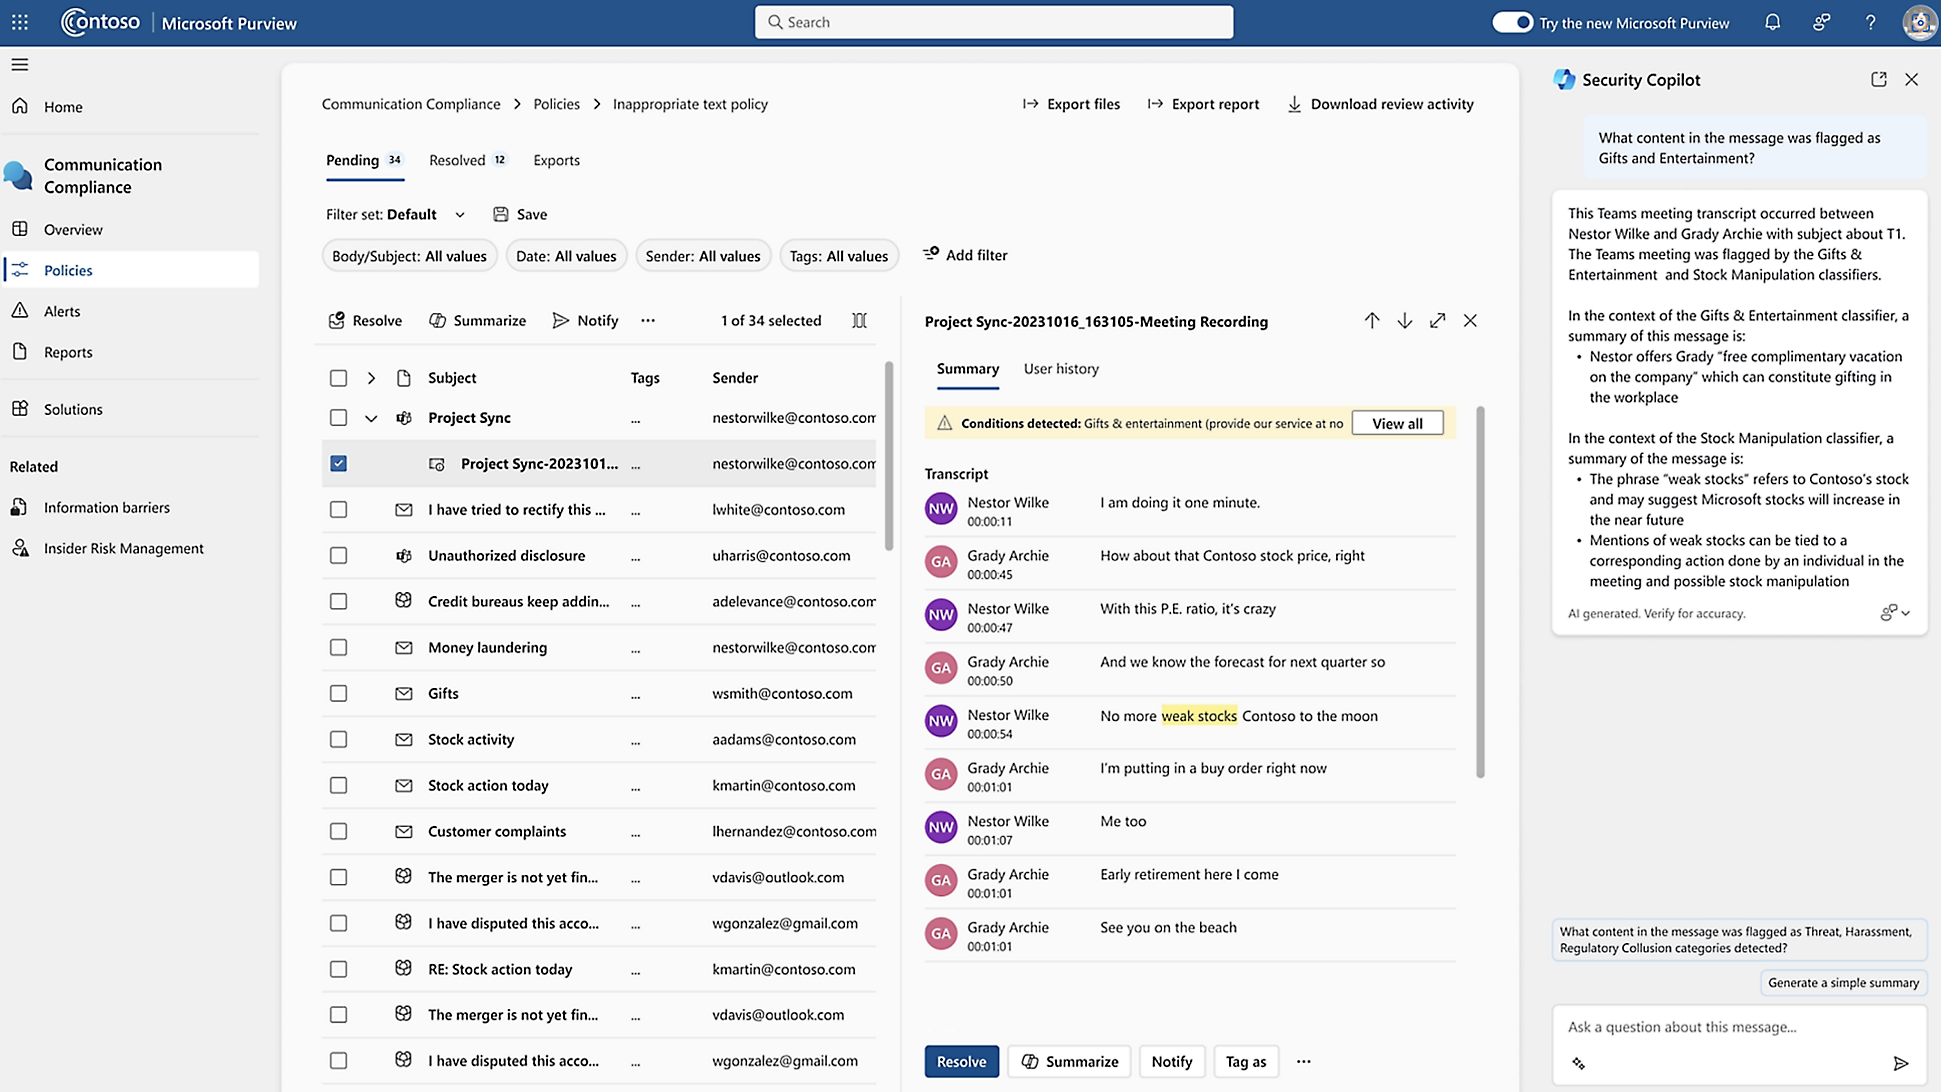Screen dimensions: 1941x1092
Task: Expand the Body/Subject All values filter
Action: (x=407, y=256)
